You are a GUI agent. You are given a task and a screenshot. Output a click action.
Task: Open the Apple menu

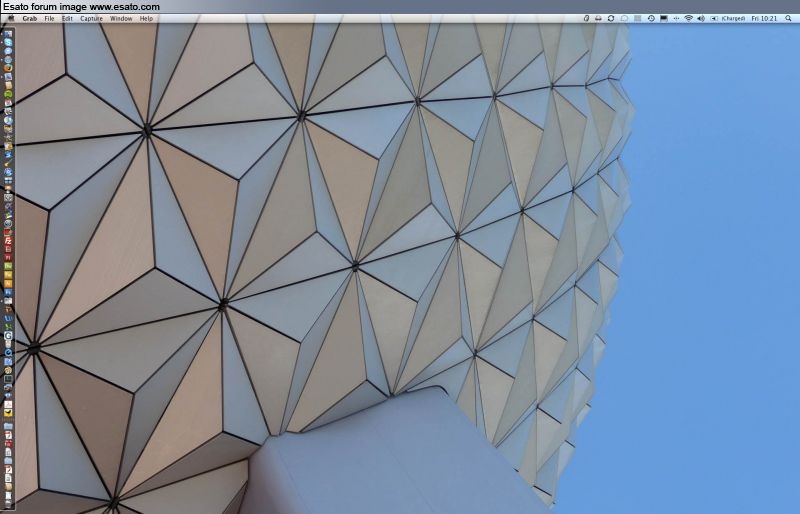pos(9,18)
